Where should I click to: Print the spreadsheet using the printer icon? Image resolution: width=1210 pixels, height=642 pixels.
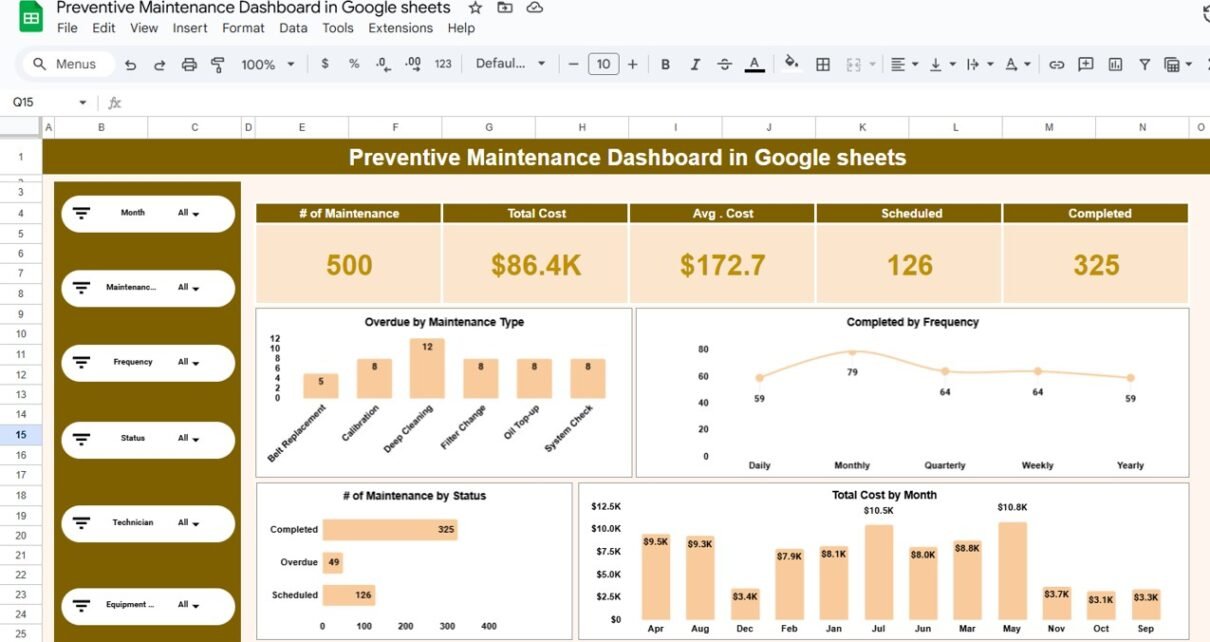point(189,64)
